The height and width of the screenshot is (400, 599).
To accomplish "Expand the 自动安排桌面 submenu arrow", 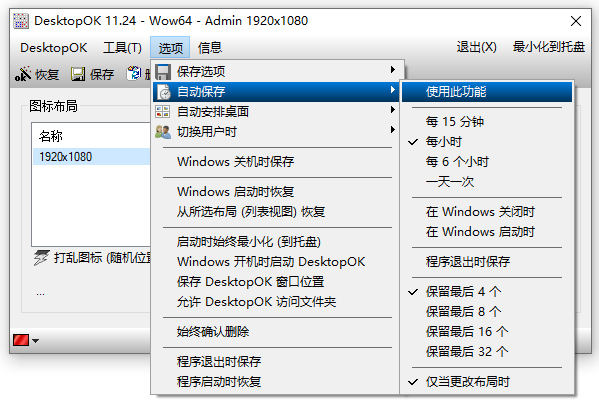I will click(x=393, y=110).
